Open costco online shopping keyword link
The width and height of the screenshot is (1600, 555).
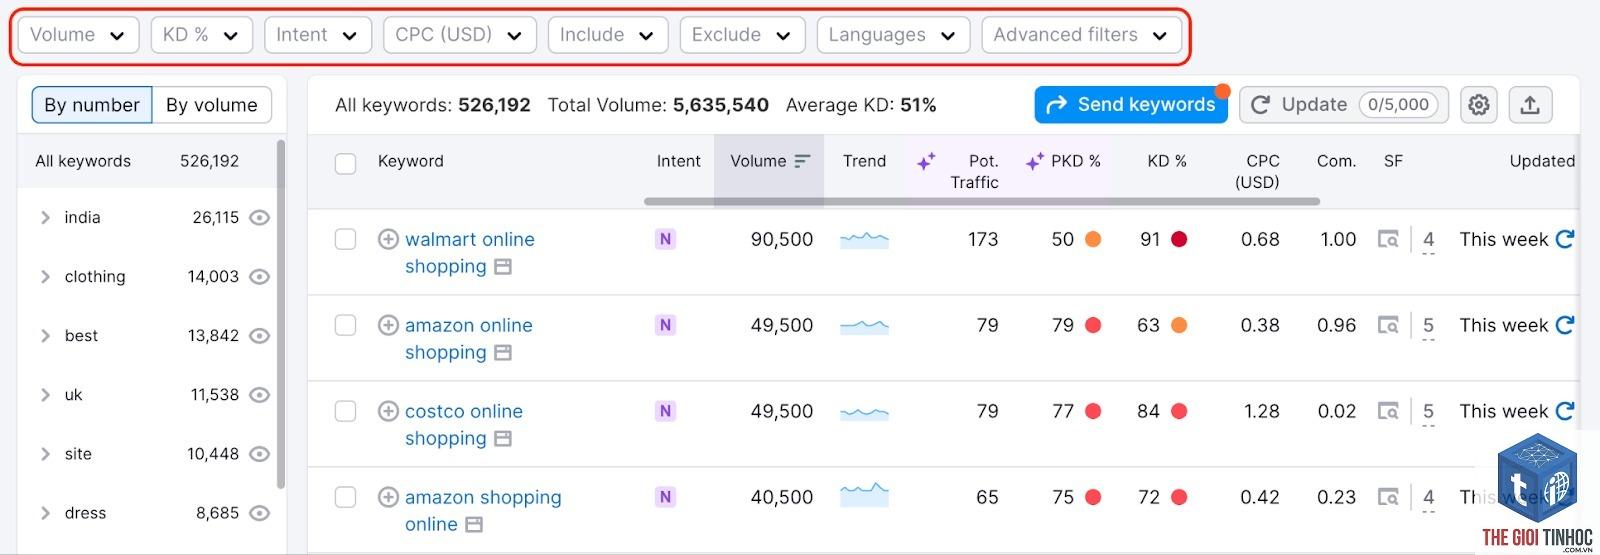tap(463, 425)
